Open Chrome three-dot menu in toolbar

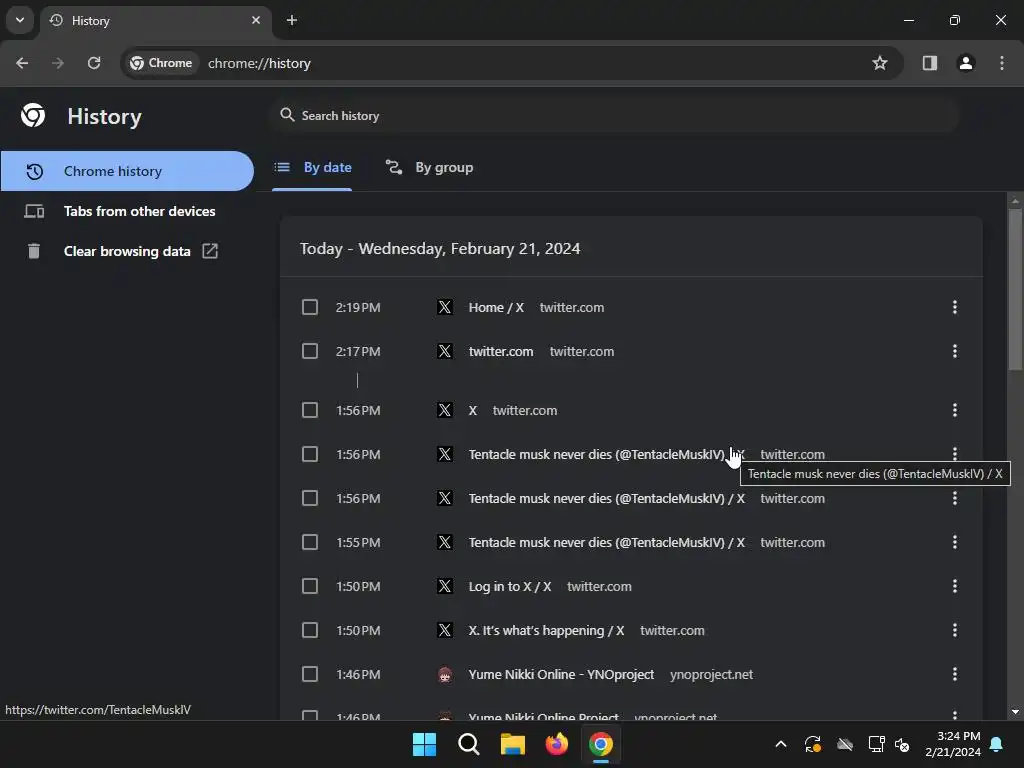(x=1002, y=63)
